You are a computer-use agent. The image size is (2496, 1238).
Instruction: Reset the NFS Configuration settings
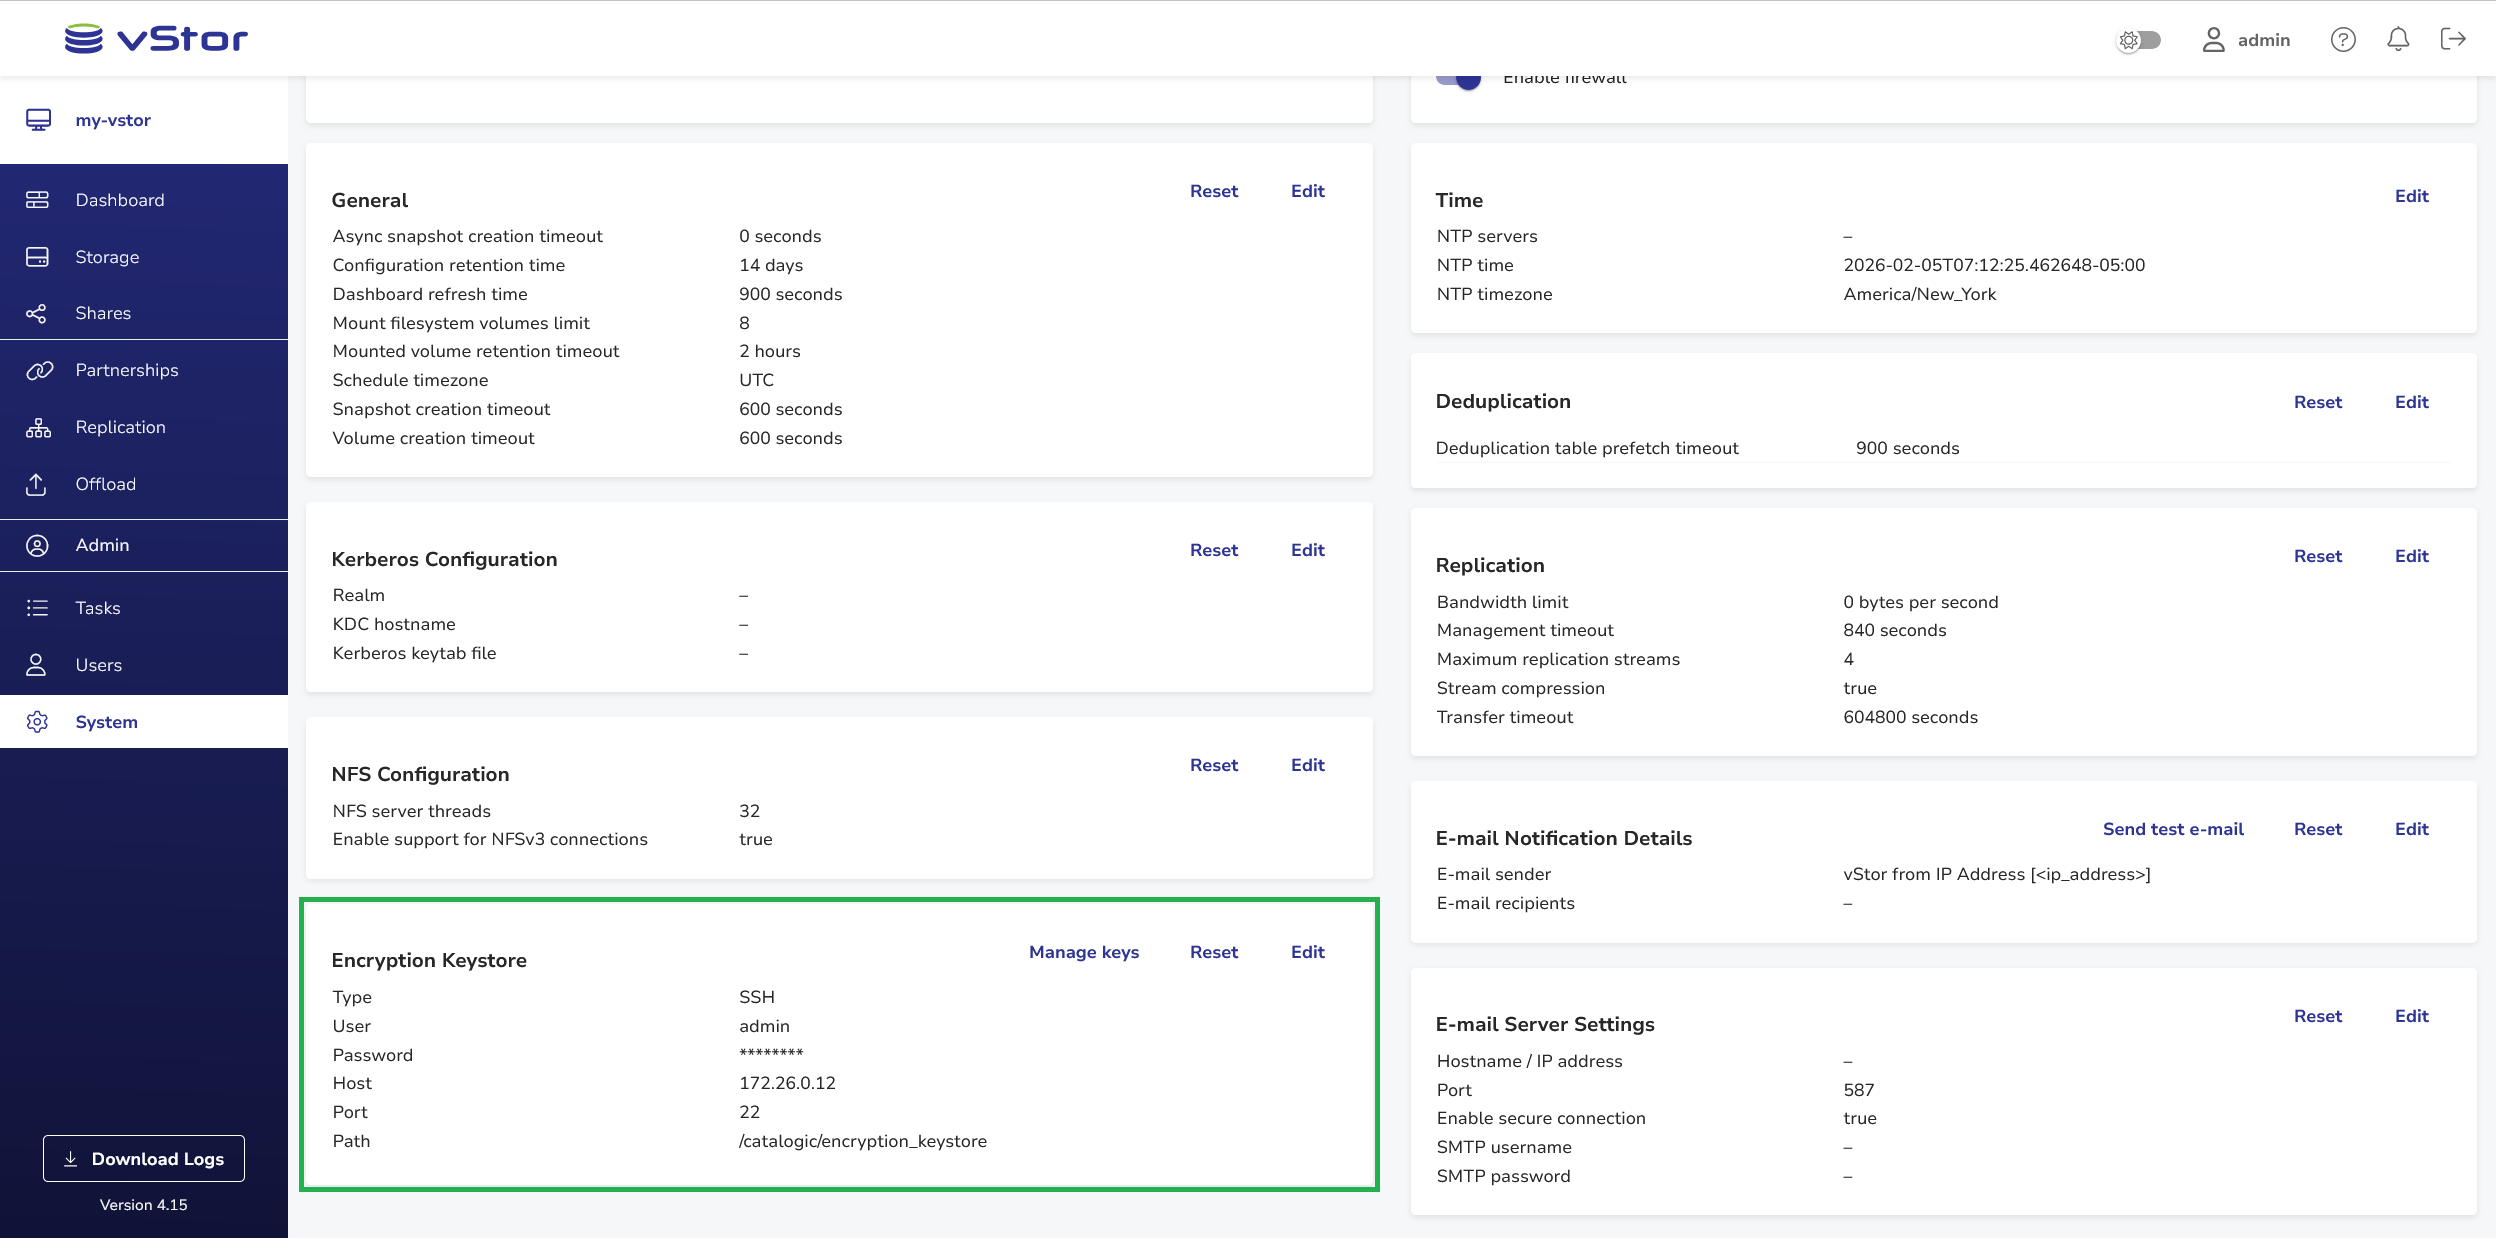[1214, 765]
